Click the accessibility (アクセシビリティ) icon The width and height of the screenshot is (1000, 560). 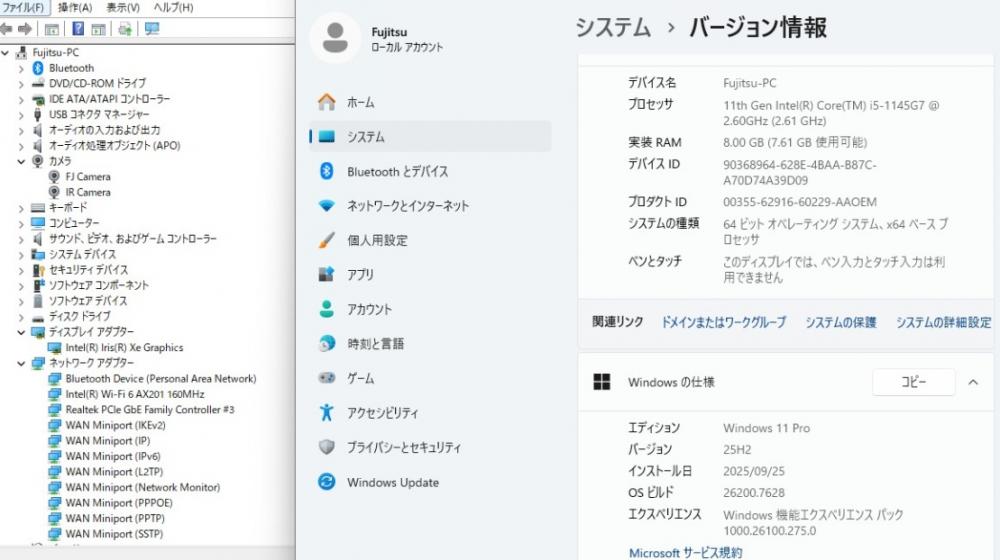click(326, 413)
